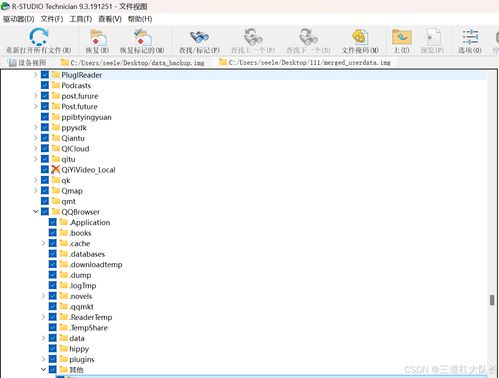Expand the post.furure folder
This screenshot has height=378, width=499.
tap(36, 96)
